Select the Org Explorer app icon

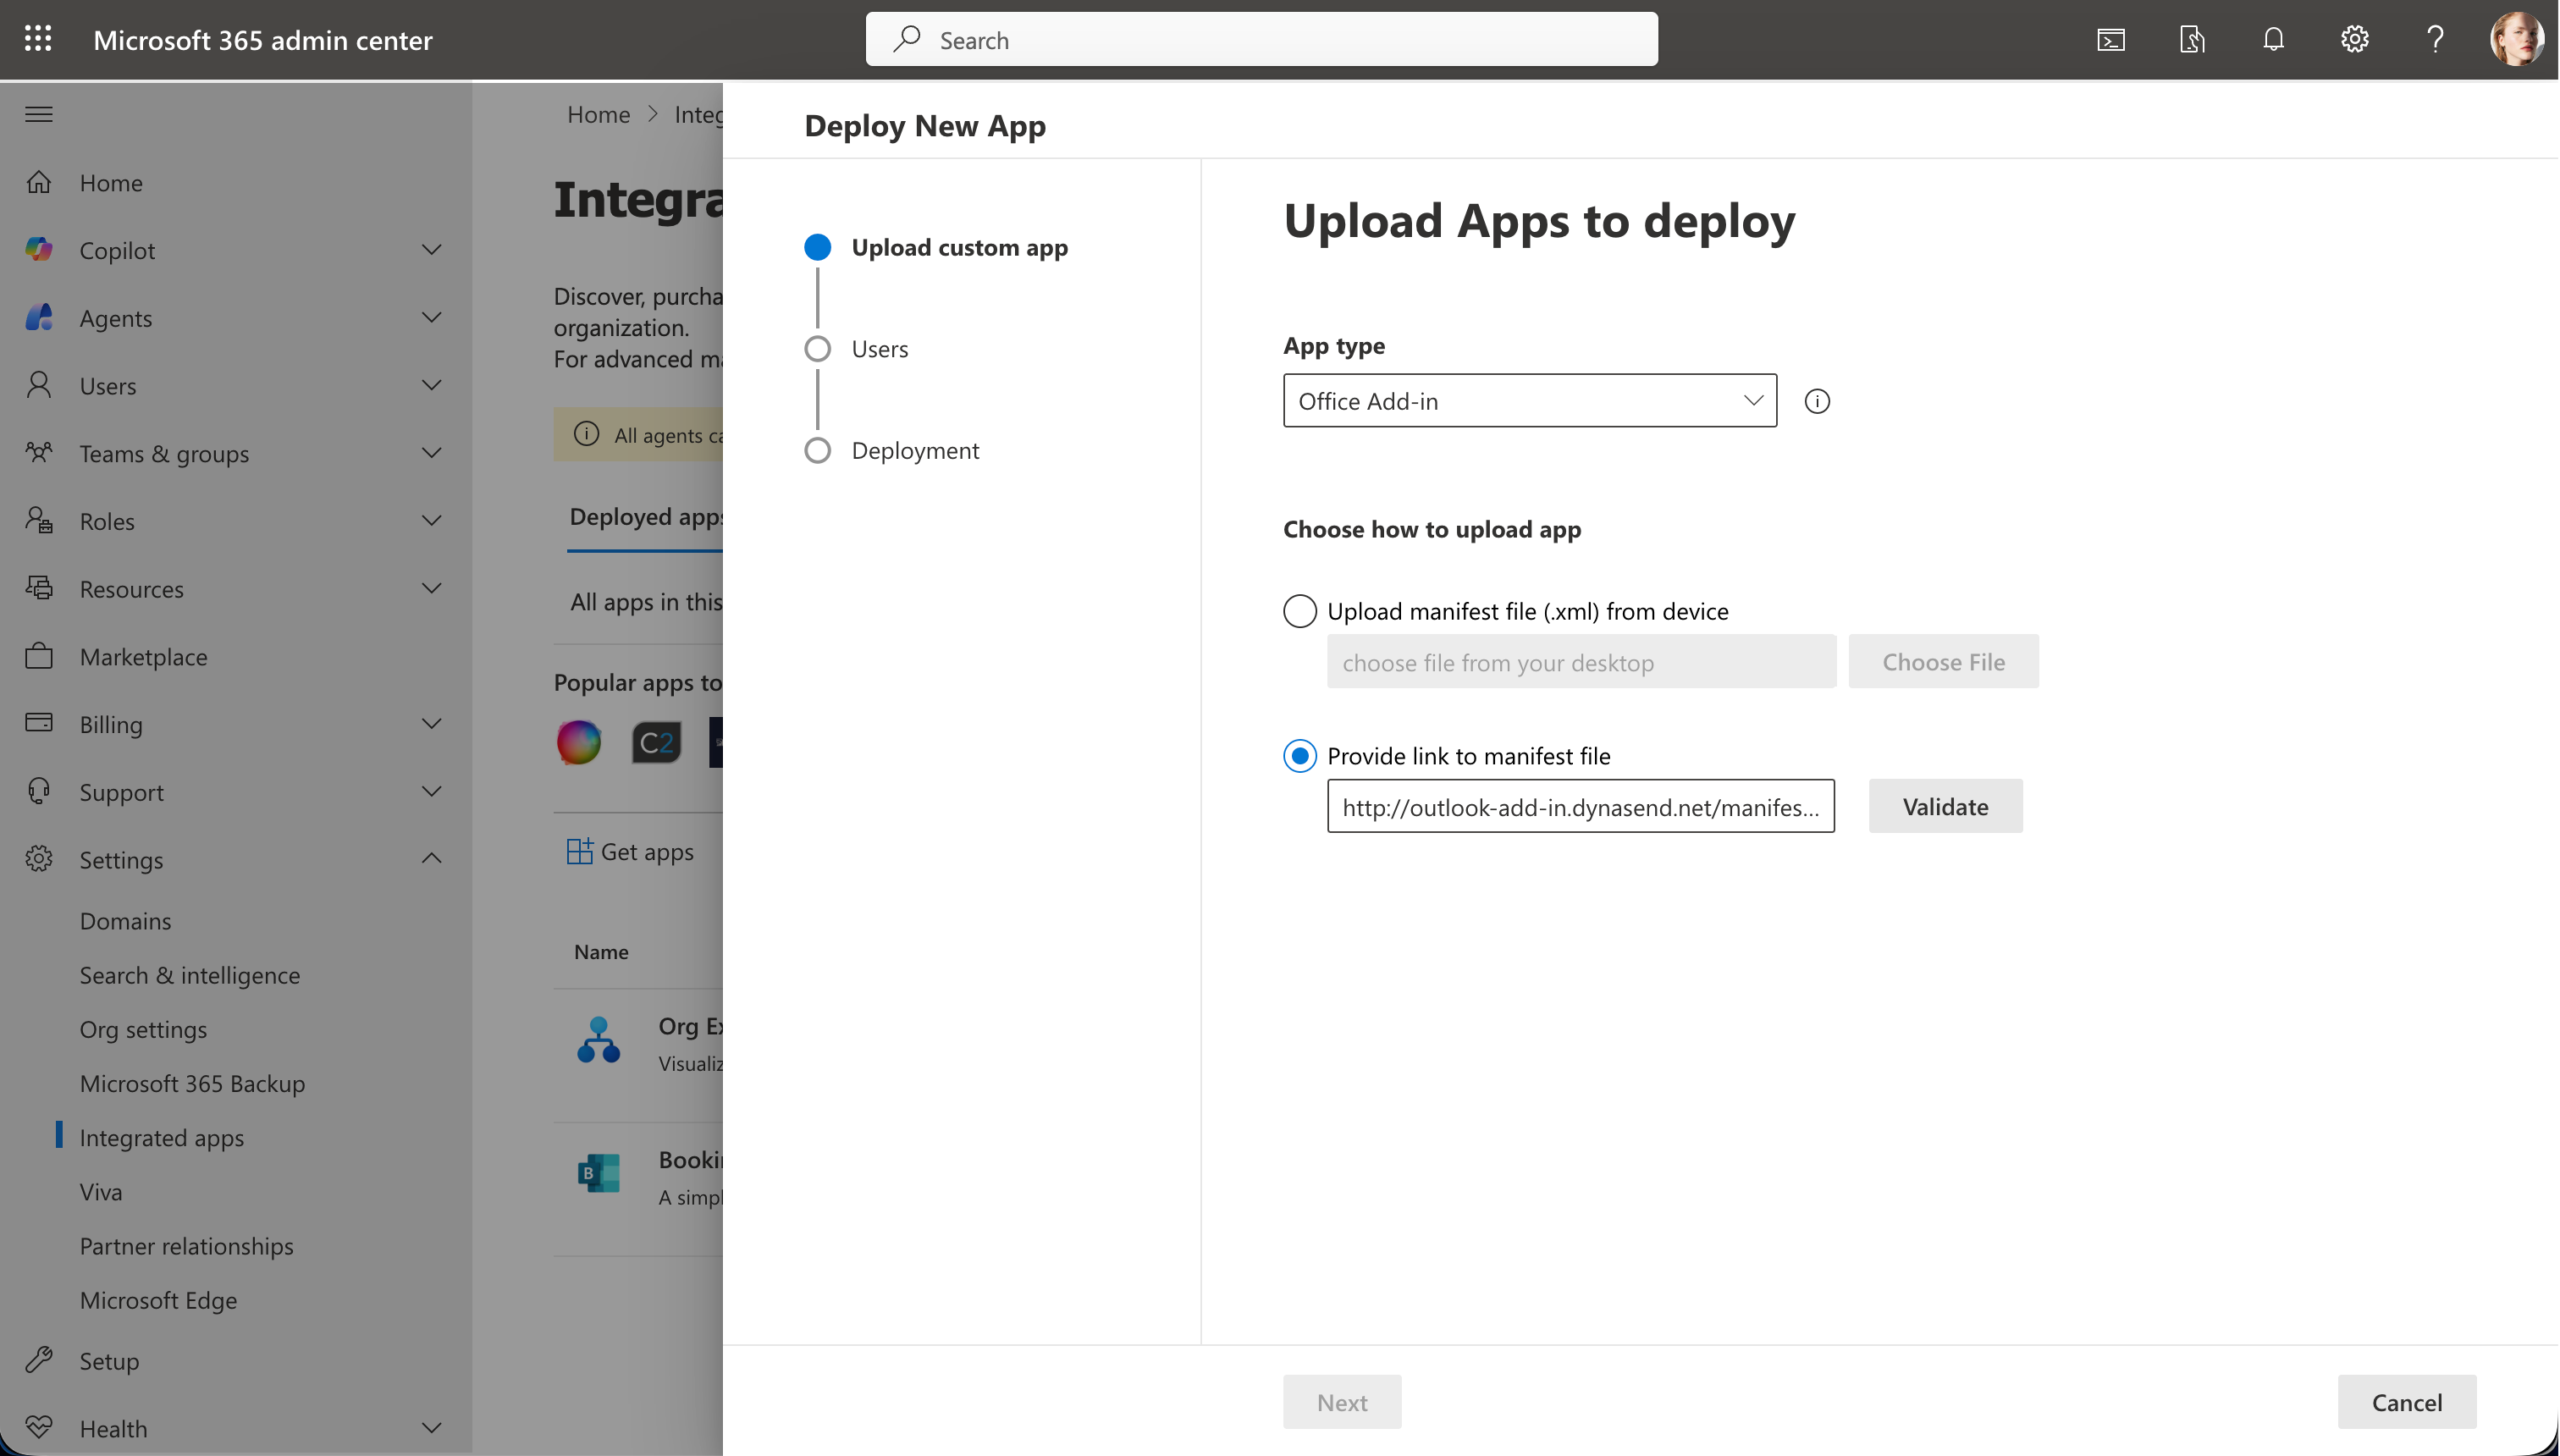[597, 1040]
